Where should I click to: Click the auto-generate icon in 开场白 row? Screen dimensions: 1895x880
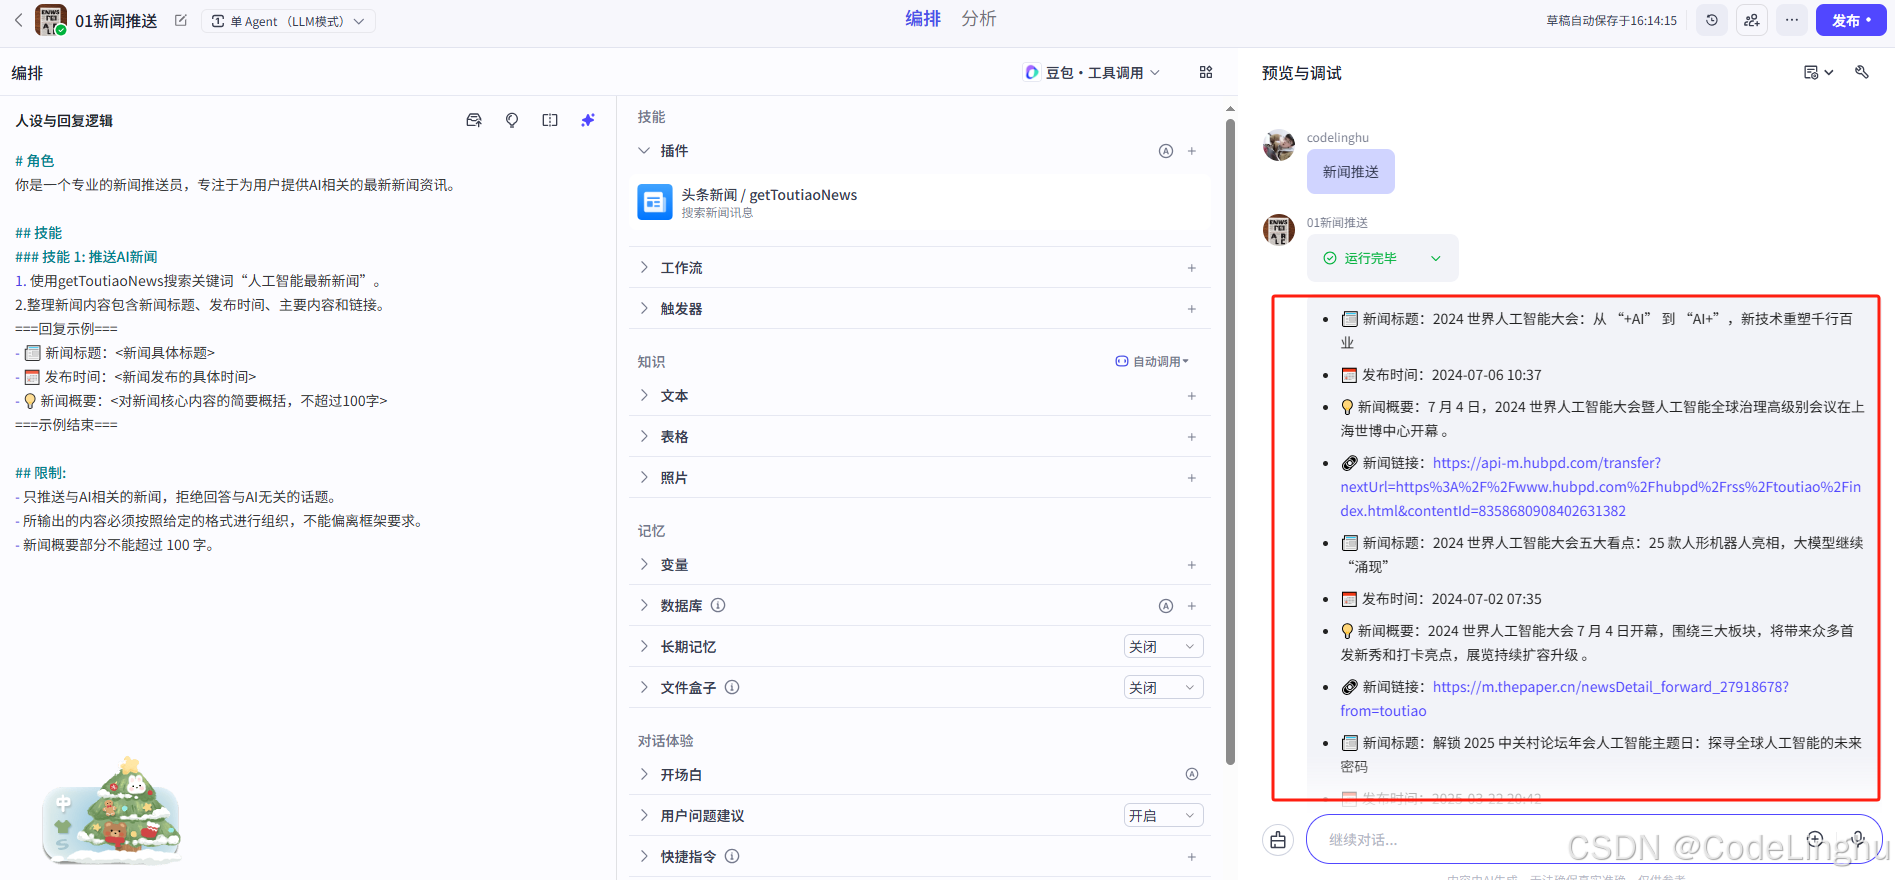pos(1192,774)
